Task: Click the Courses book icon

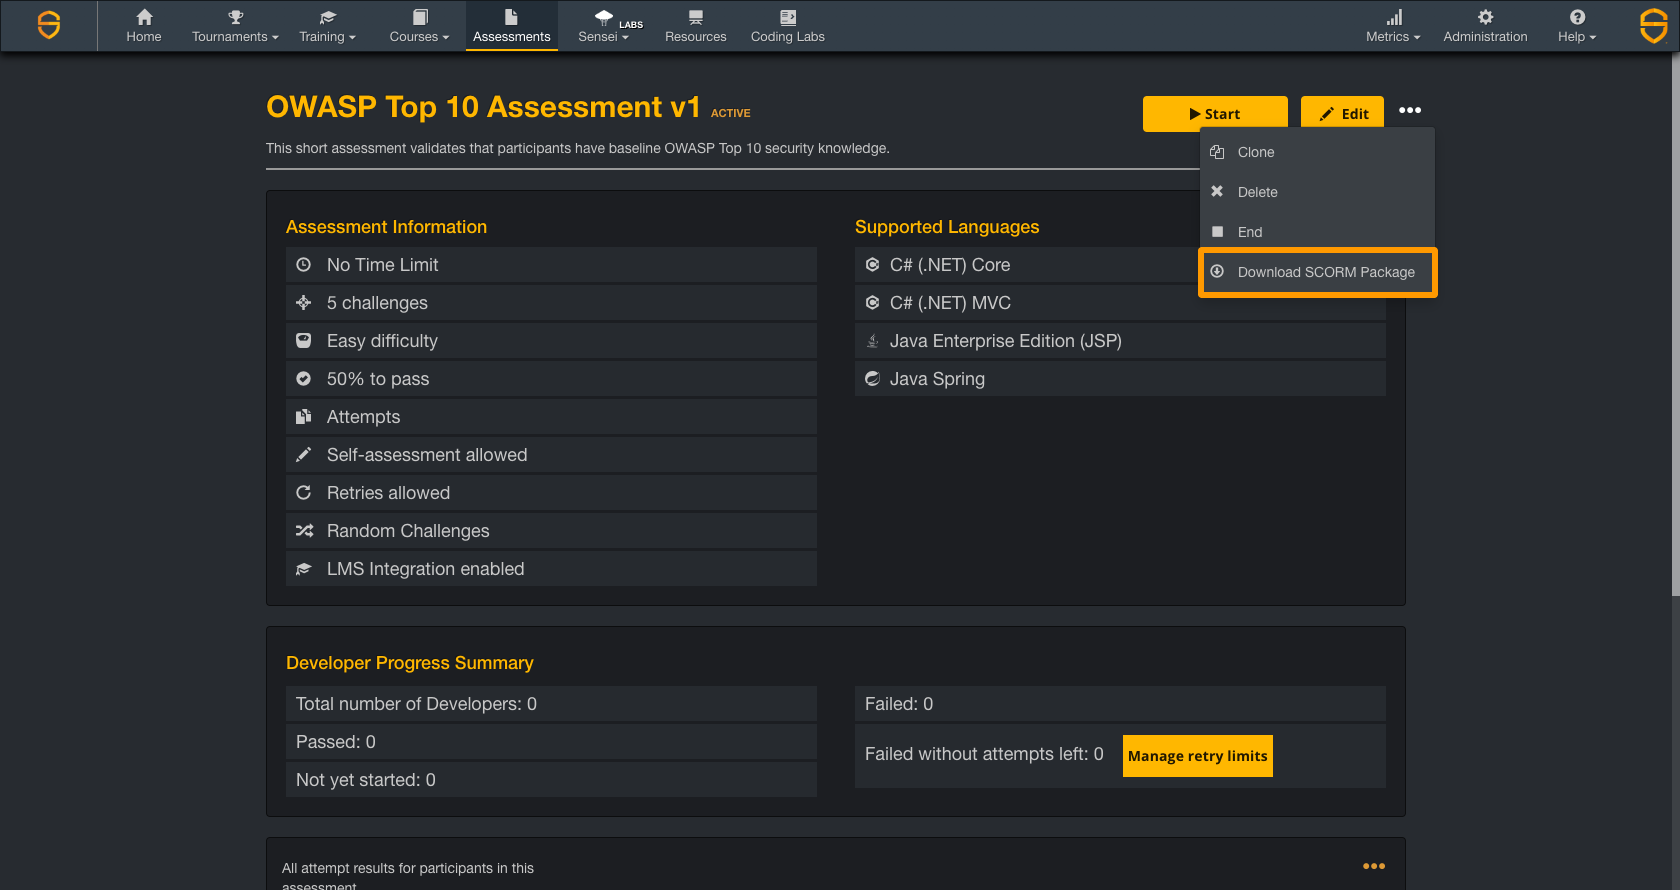Action: click(420, 17)
